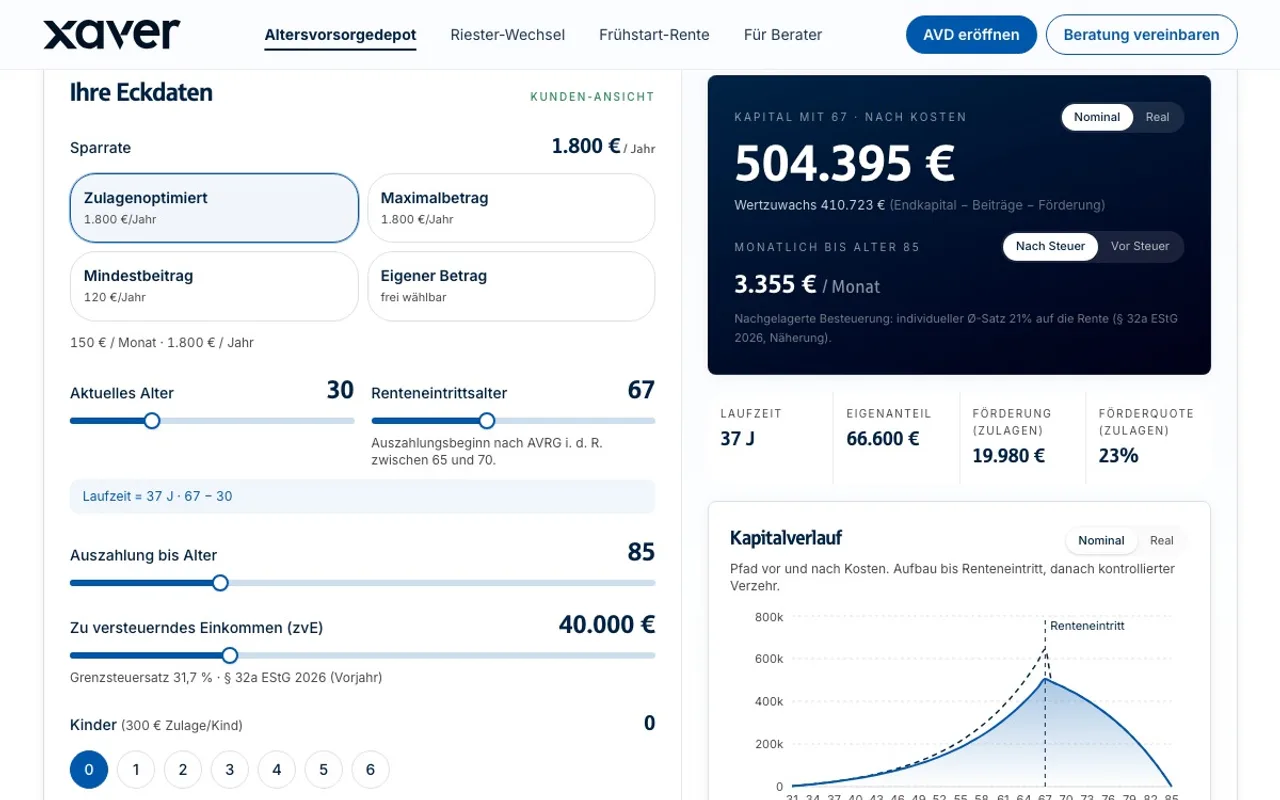
Task: Click the Auszahlung bis Alter slider handle
Action: [220, 583]
